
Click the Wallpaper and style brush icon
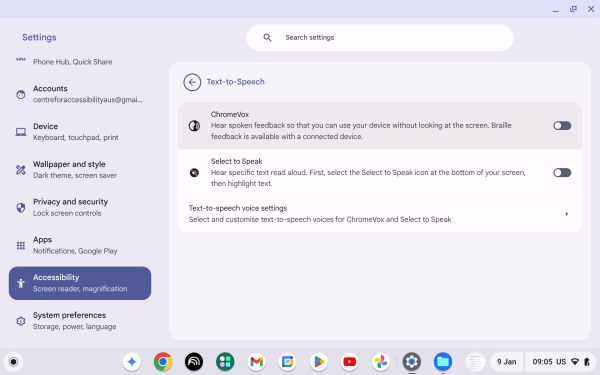click(21, 170)
